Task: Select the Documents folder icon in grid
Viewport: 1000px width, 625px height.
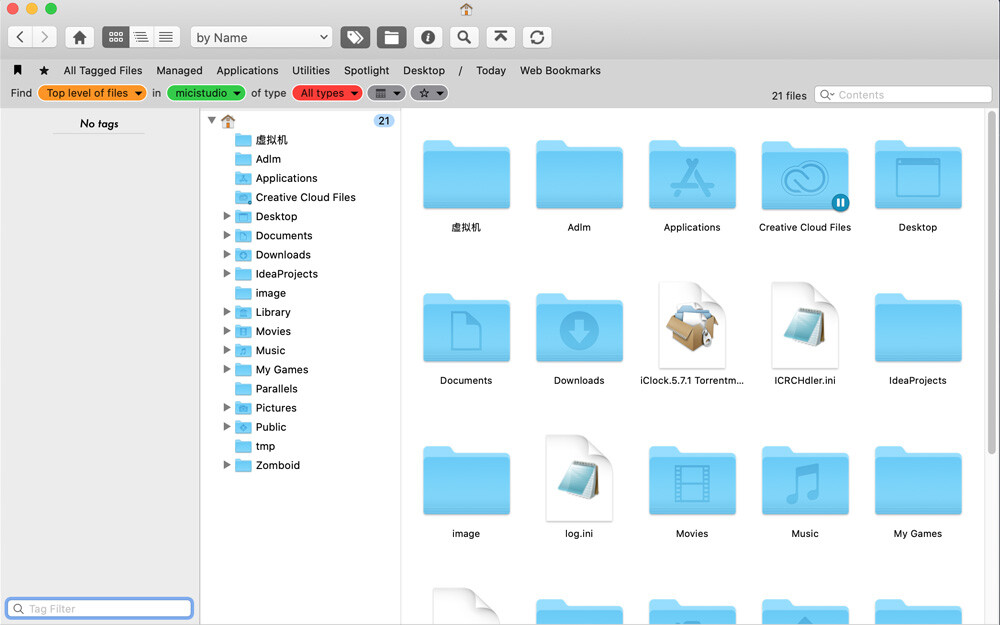Action: 466,328
